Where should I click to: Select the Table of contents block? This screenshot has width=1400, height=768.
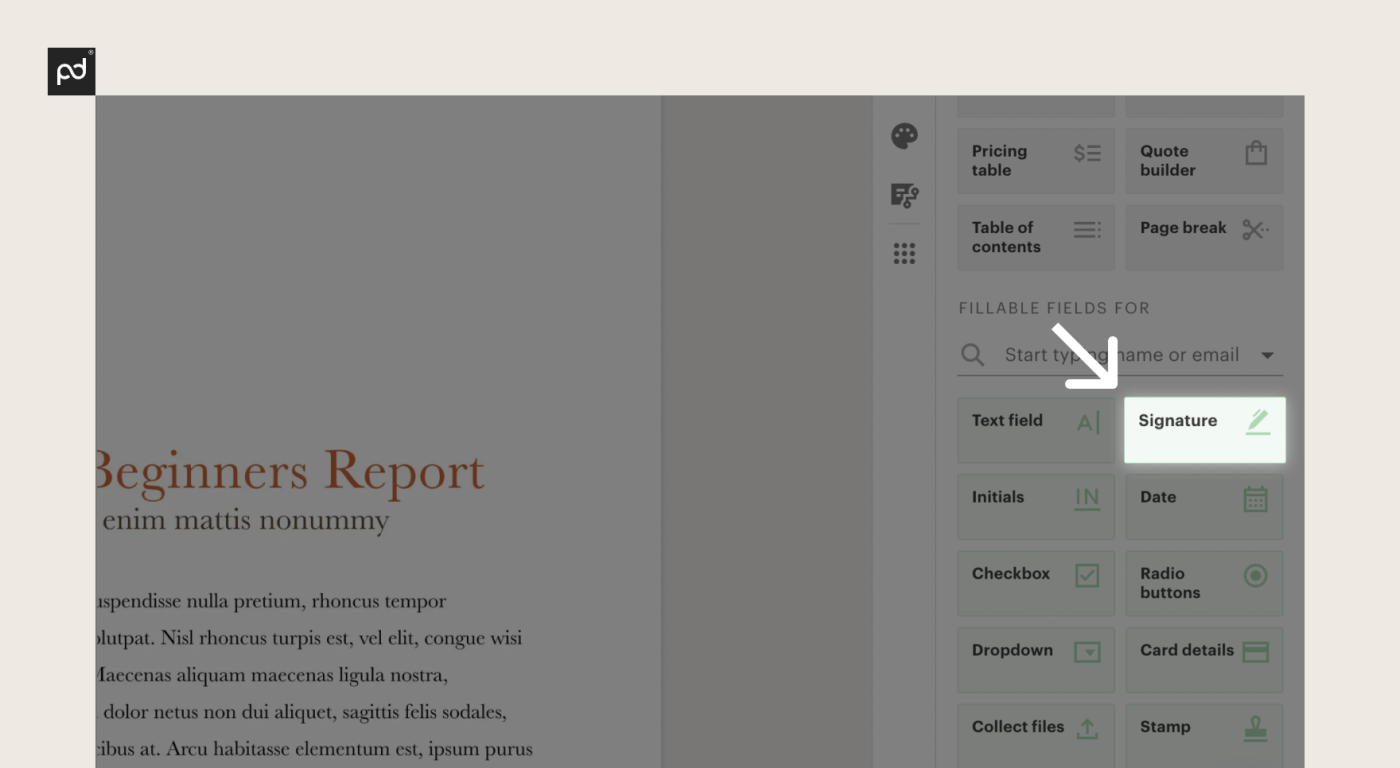[x=1036, y=237]
